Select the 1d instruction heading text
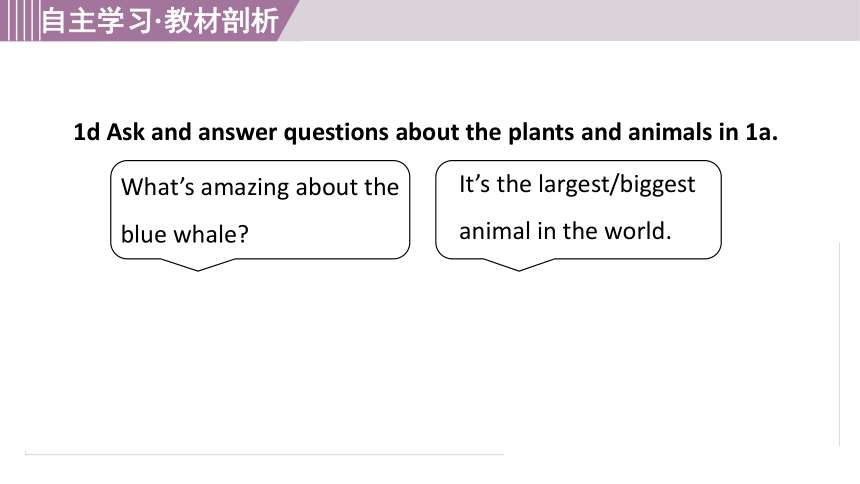 tap(426, 132)
